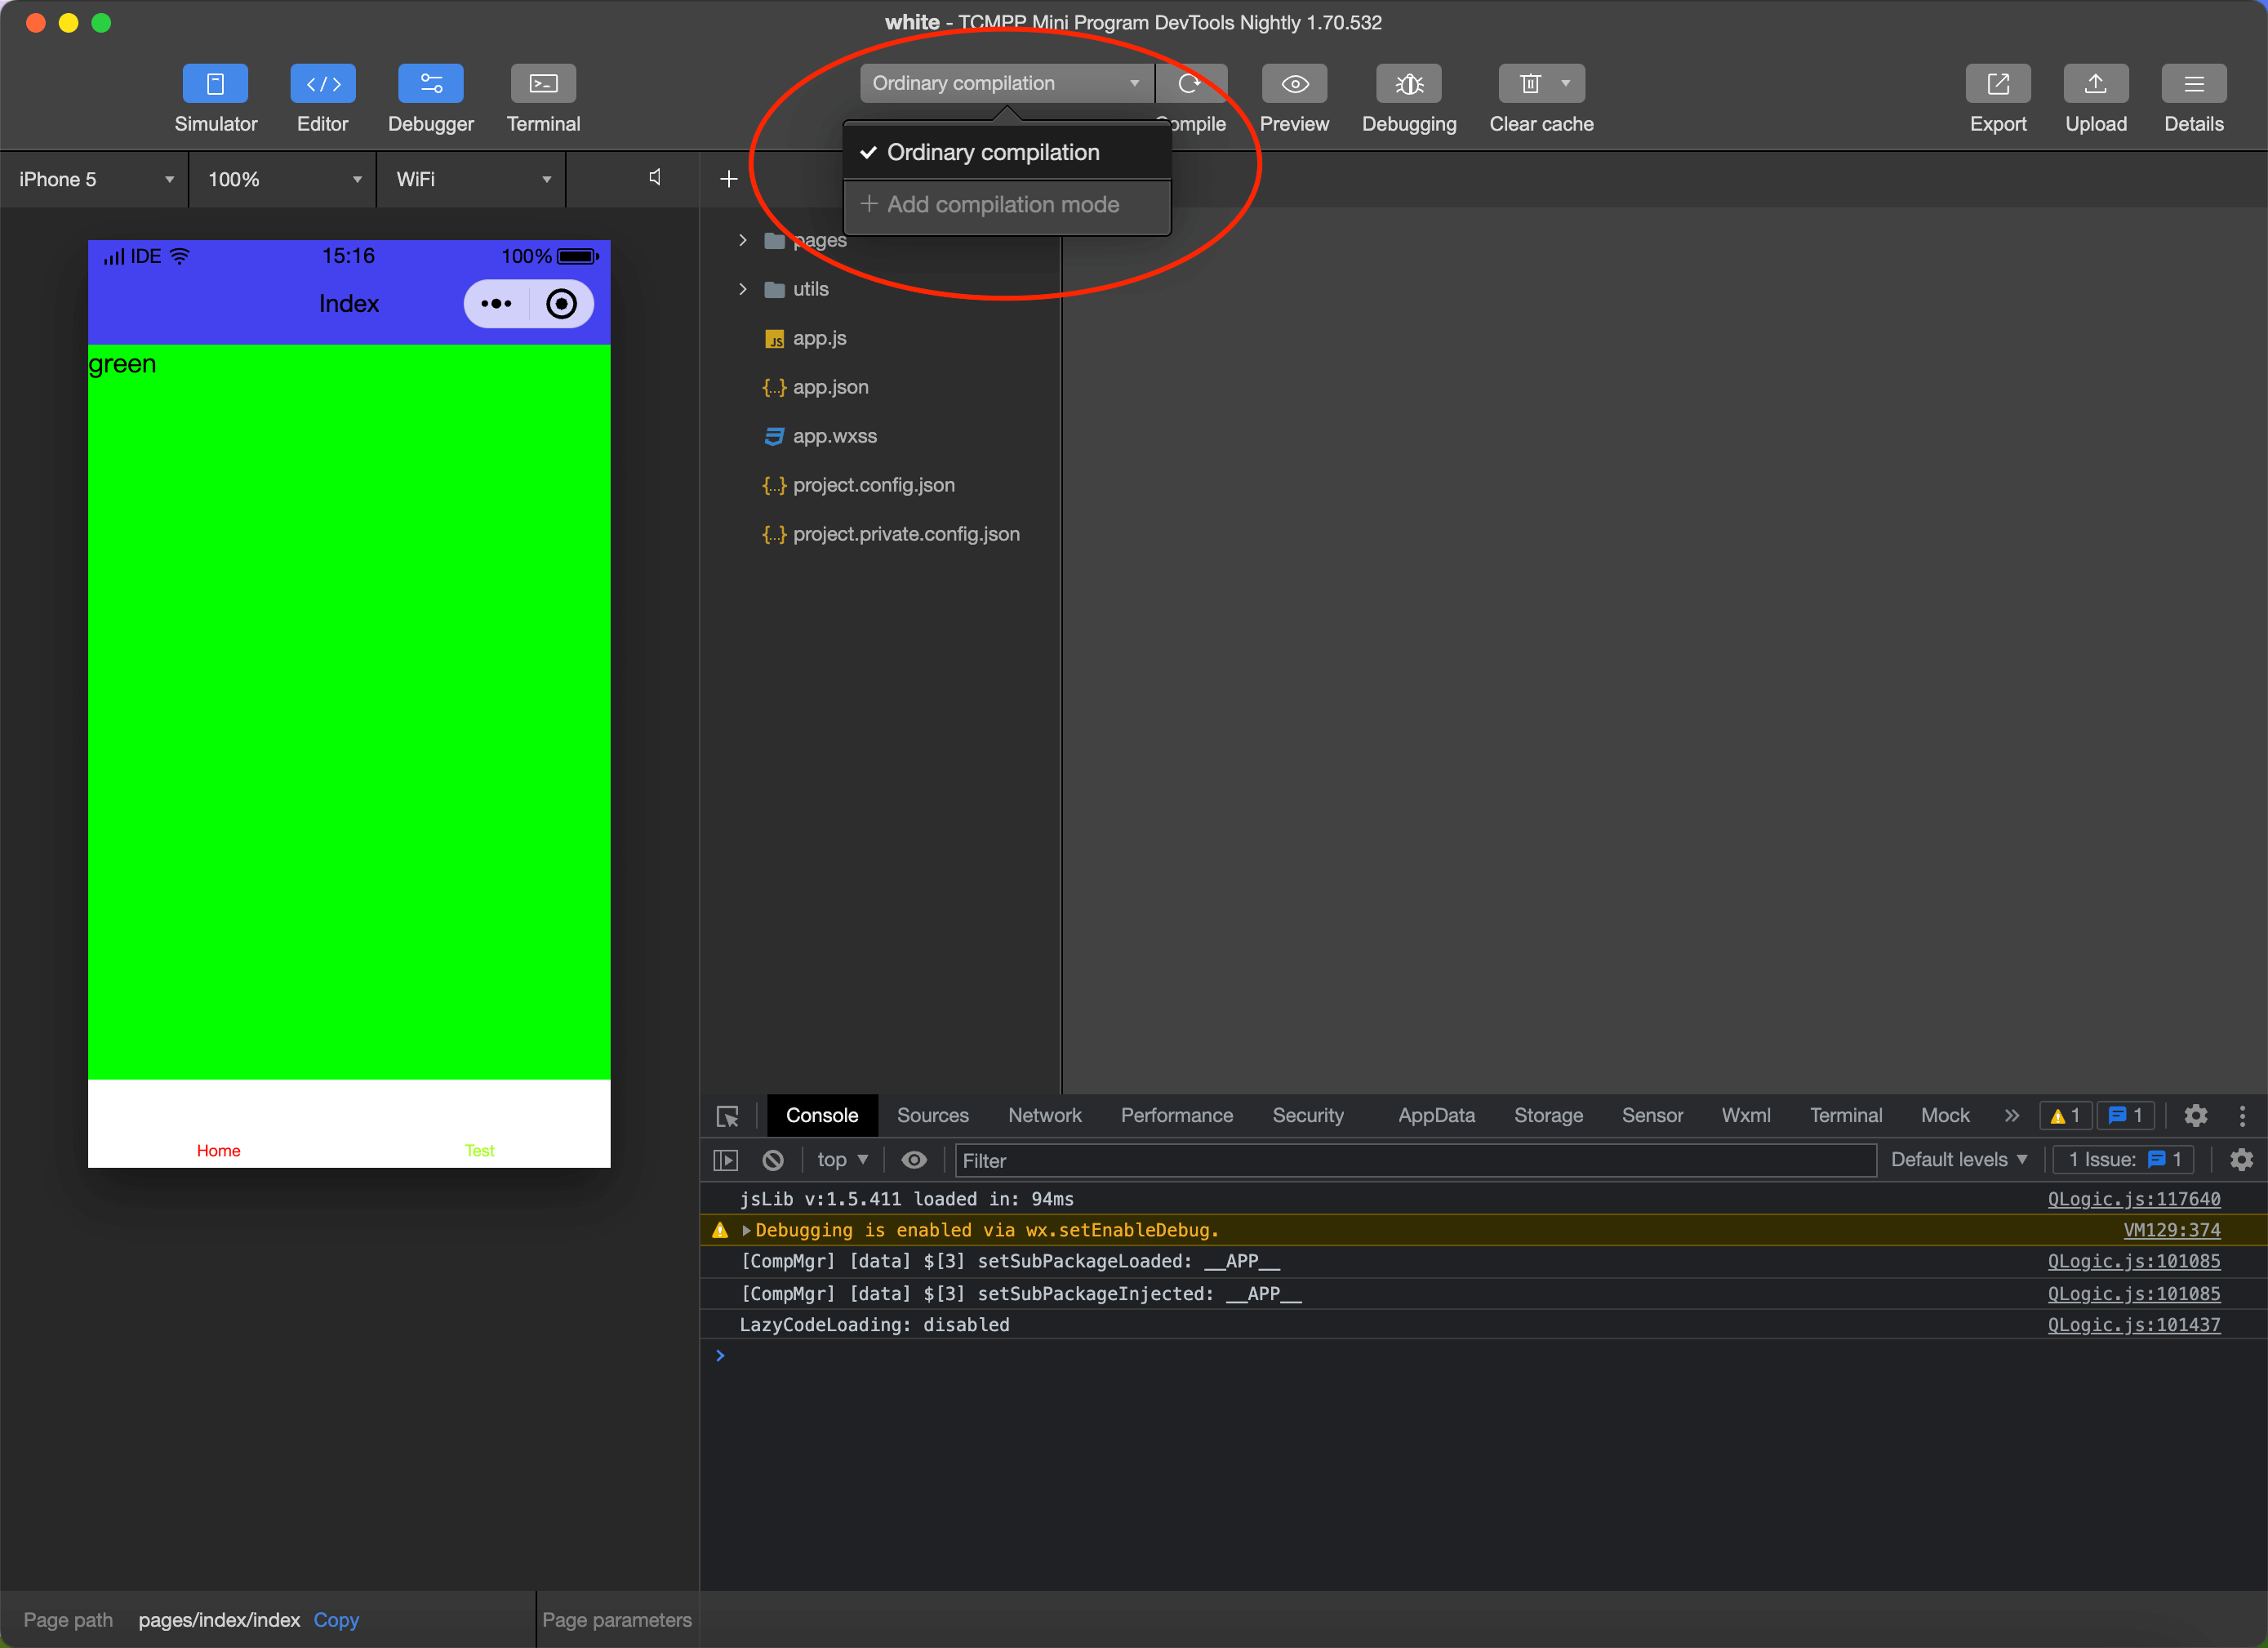
Task: Switch to the Network tab
Action: point(1044,1115)
